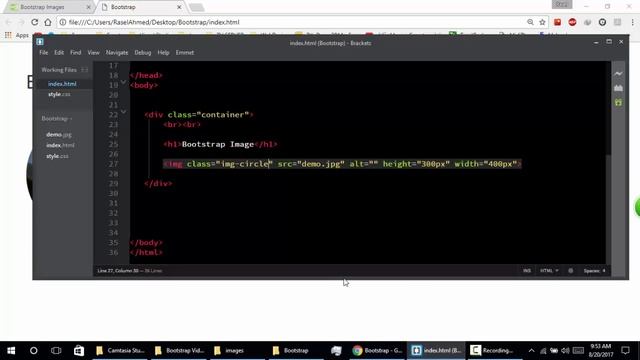Open the Navigate menu in Brackets
640x360 pixels.
point(117,53)
